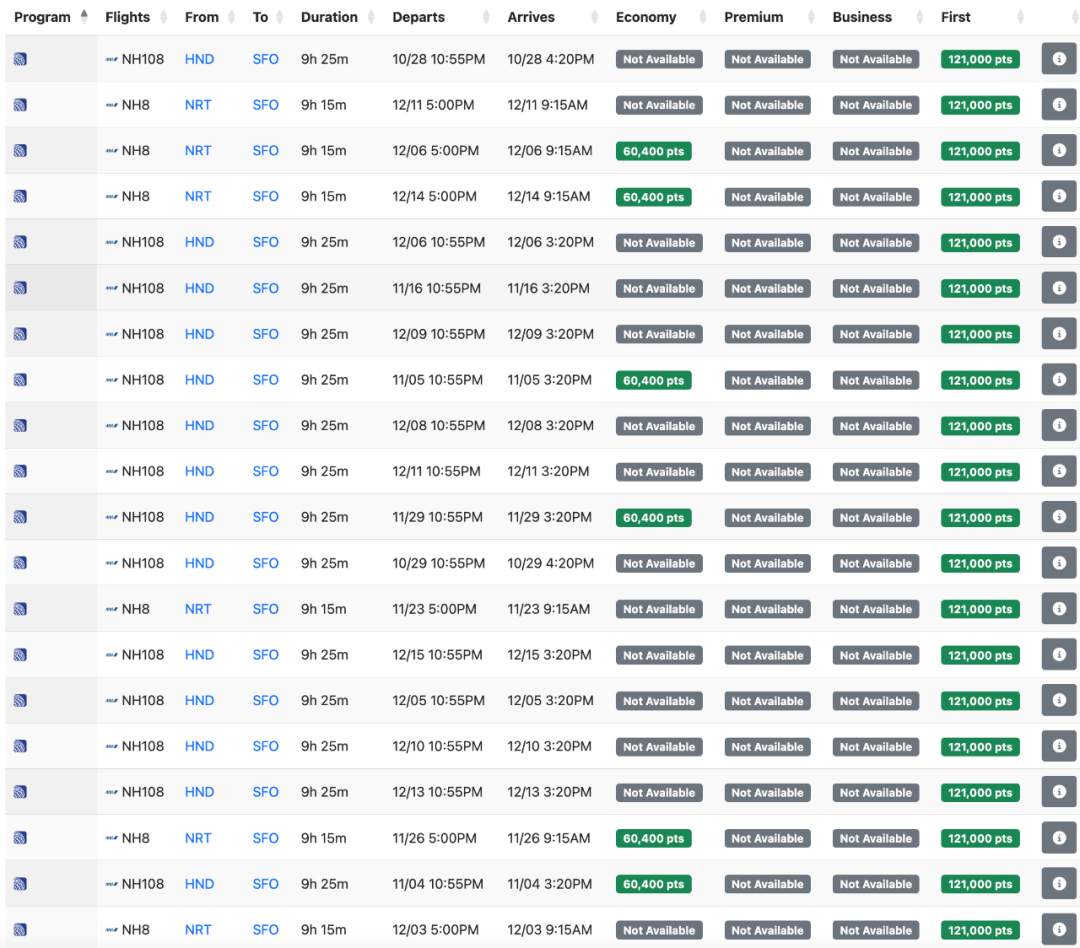The height and width of the screenshot is (948, 1080).
Task: Sort flights by Duration column
Action: point(329,17)
